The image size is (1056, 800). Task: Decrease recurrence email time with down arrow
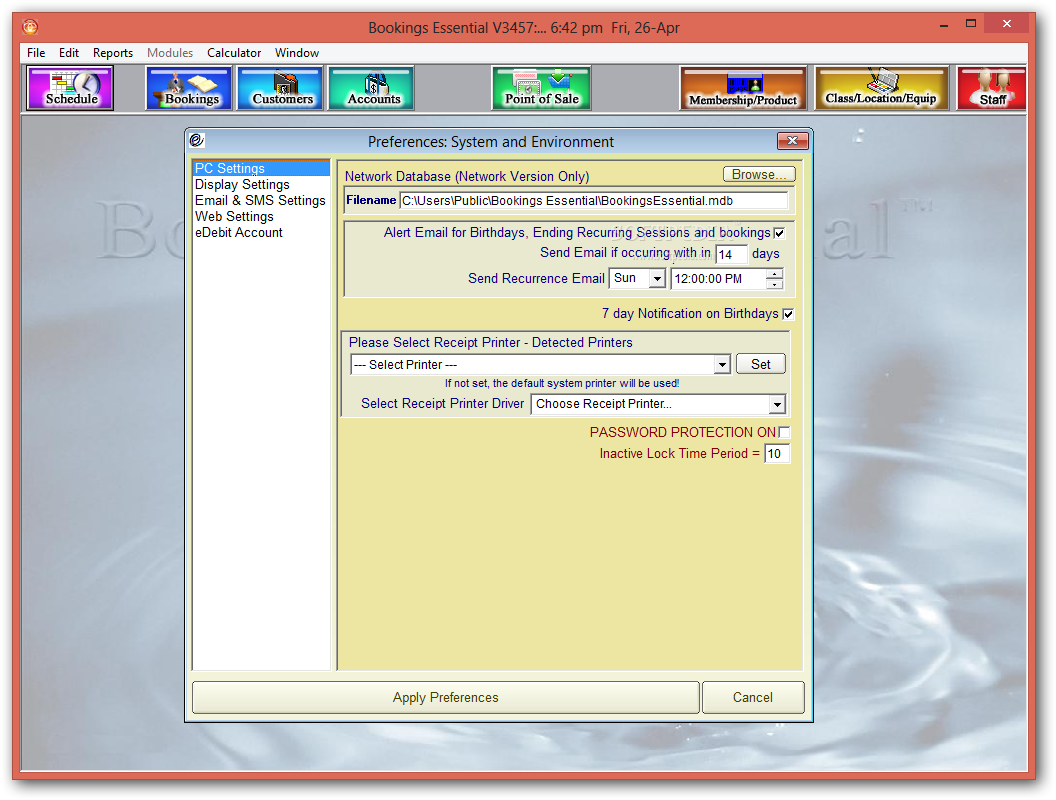click(x=774, y=284)
